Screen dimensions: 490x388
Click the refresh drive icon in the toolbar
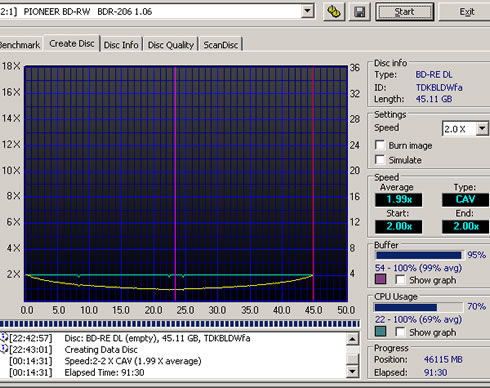tap(334, 12)
